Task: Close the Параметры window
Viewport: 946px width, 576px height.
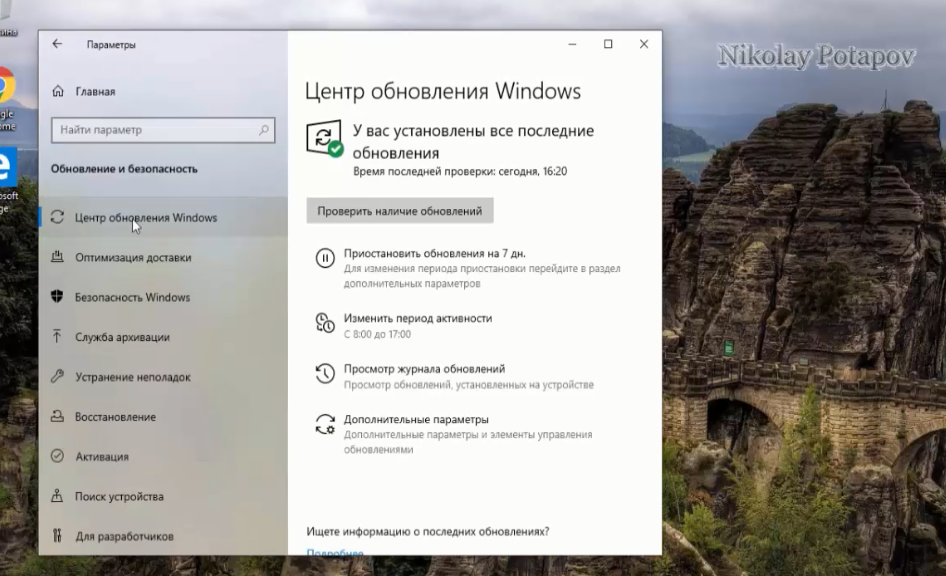Action: (x=644, y=44)
